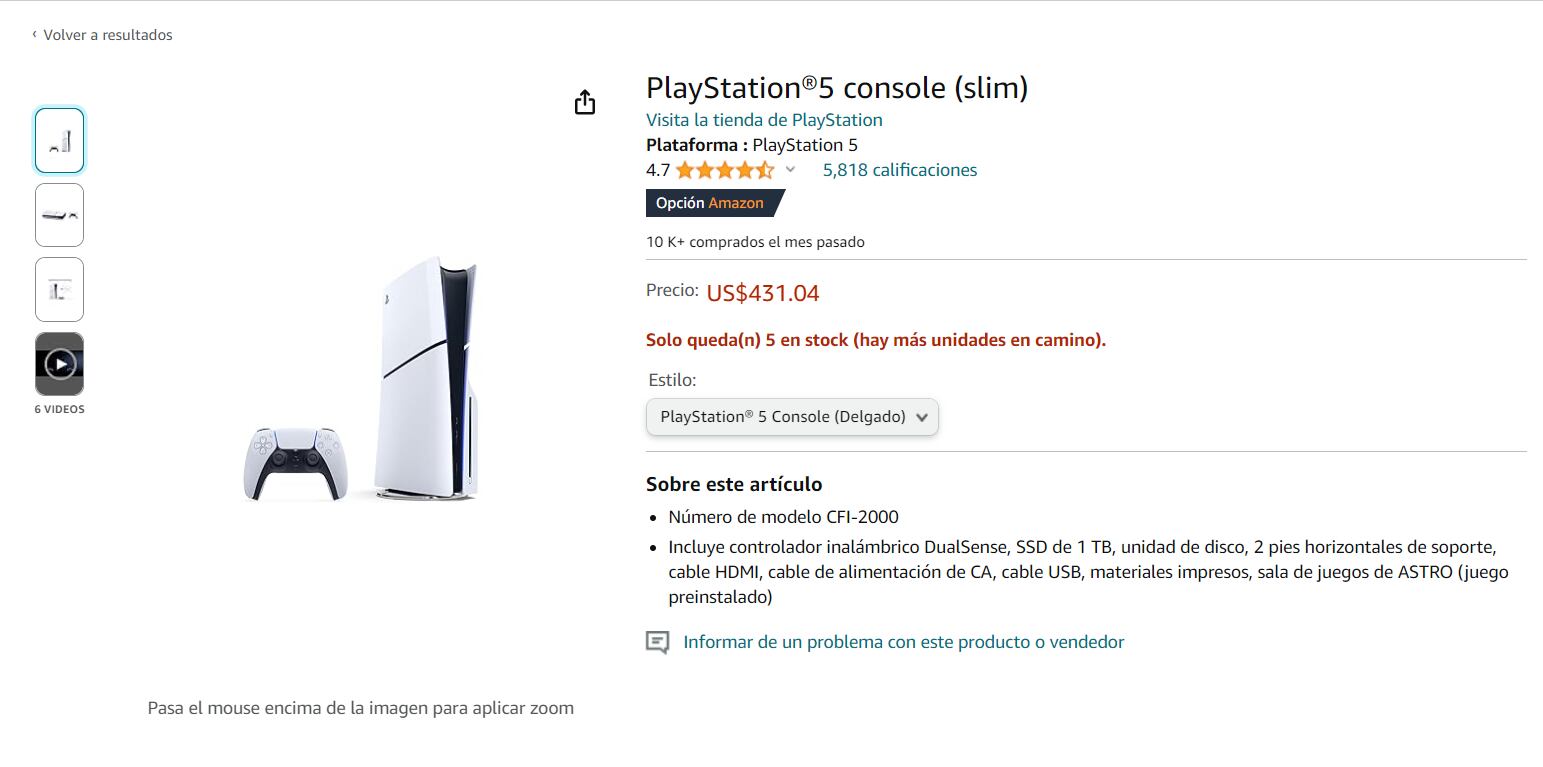Click the PlayStation 5 console (slim) title
This screenshot has width=1543, height=767.
(x=836, y=88)
